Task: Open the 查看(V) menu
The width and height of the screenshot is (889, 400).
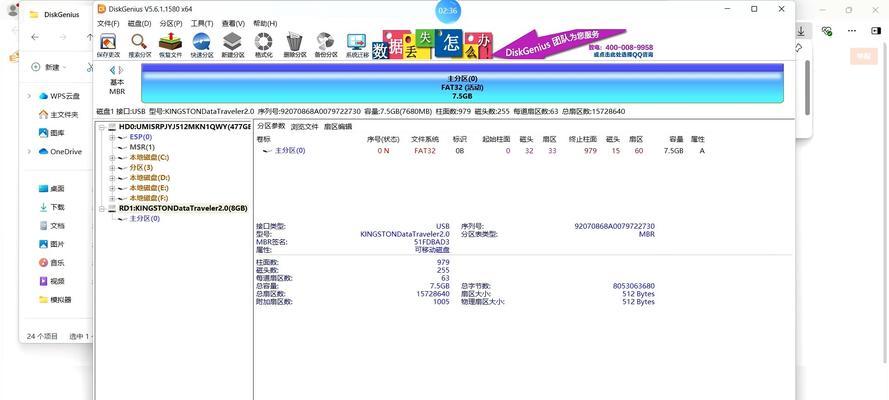Action: click(x=233, y=23)
